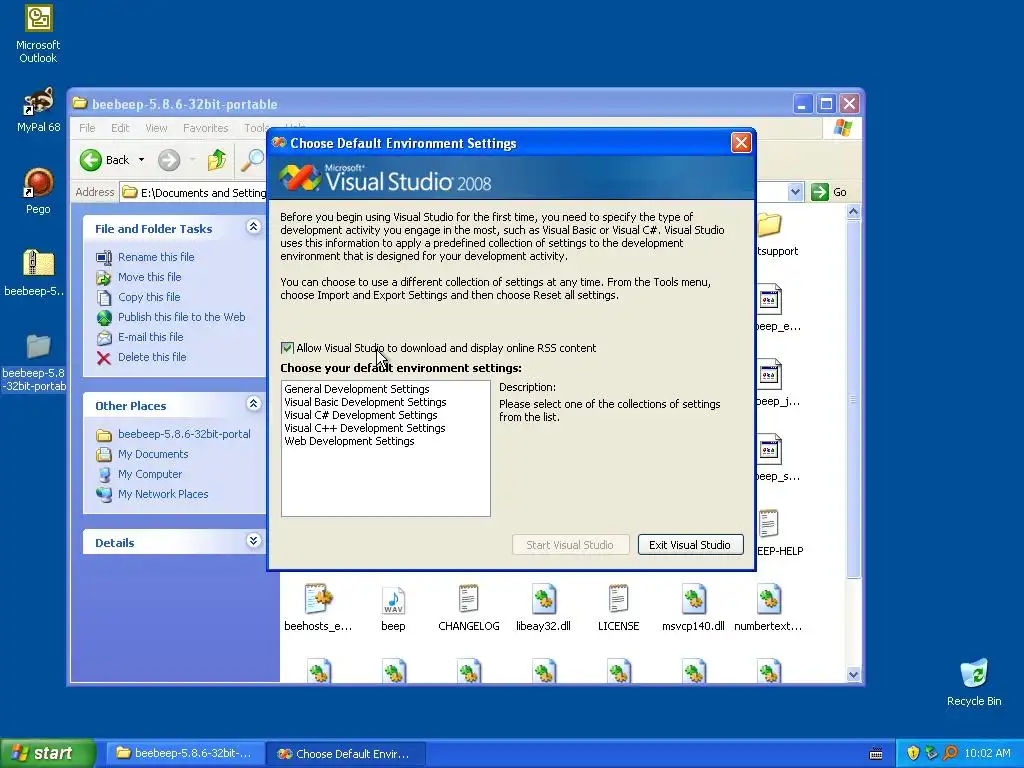Click the Forward arrow in Explorer toolbar
1024x768 pixels.
click(168, 160)
